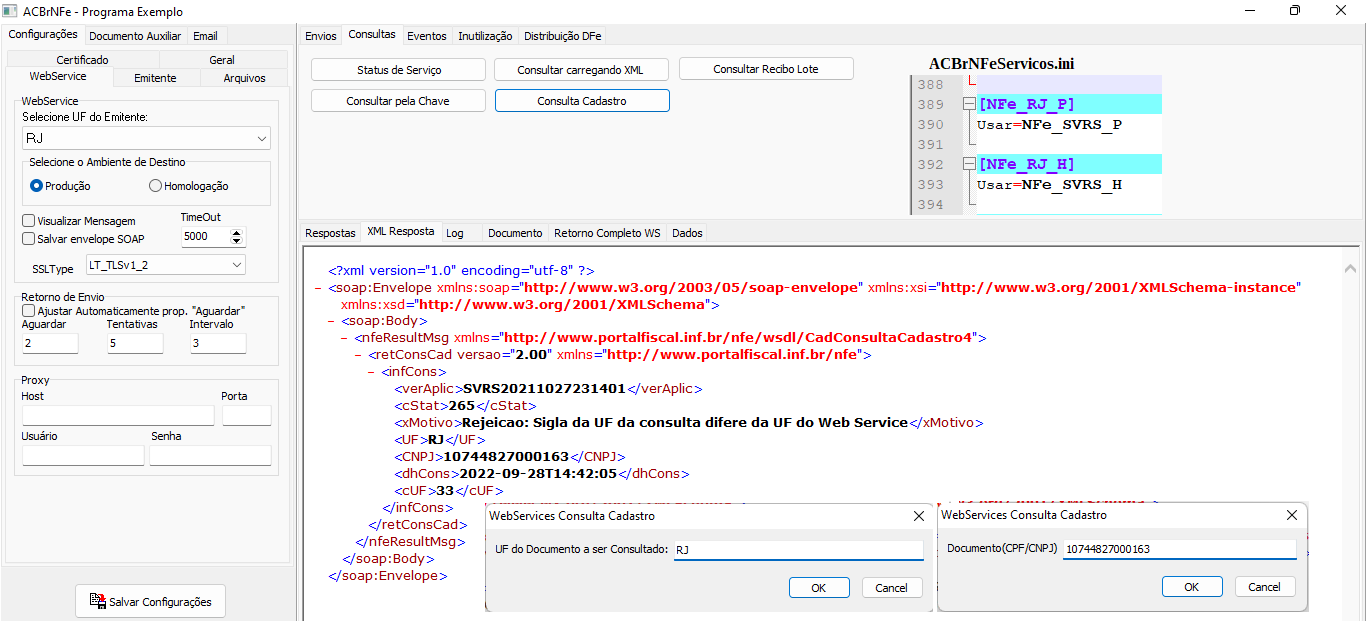Open the Documento results tab

tap(515, 233)
